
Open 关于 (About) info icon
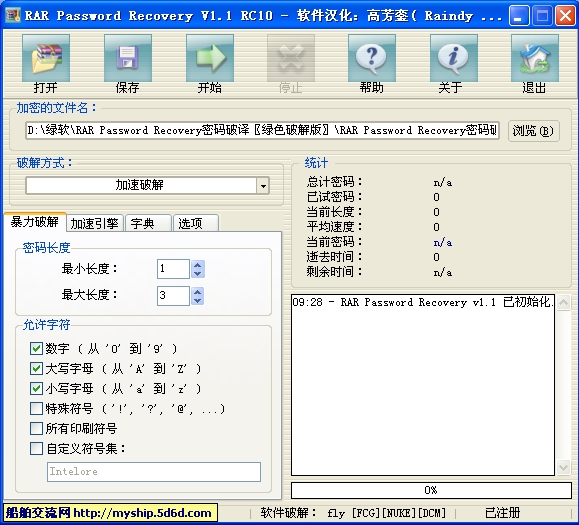click(454, 58)
